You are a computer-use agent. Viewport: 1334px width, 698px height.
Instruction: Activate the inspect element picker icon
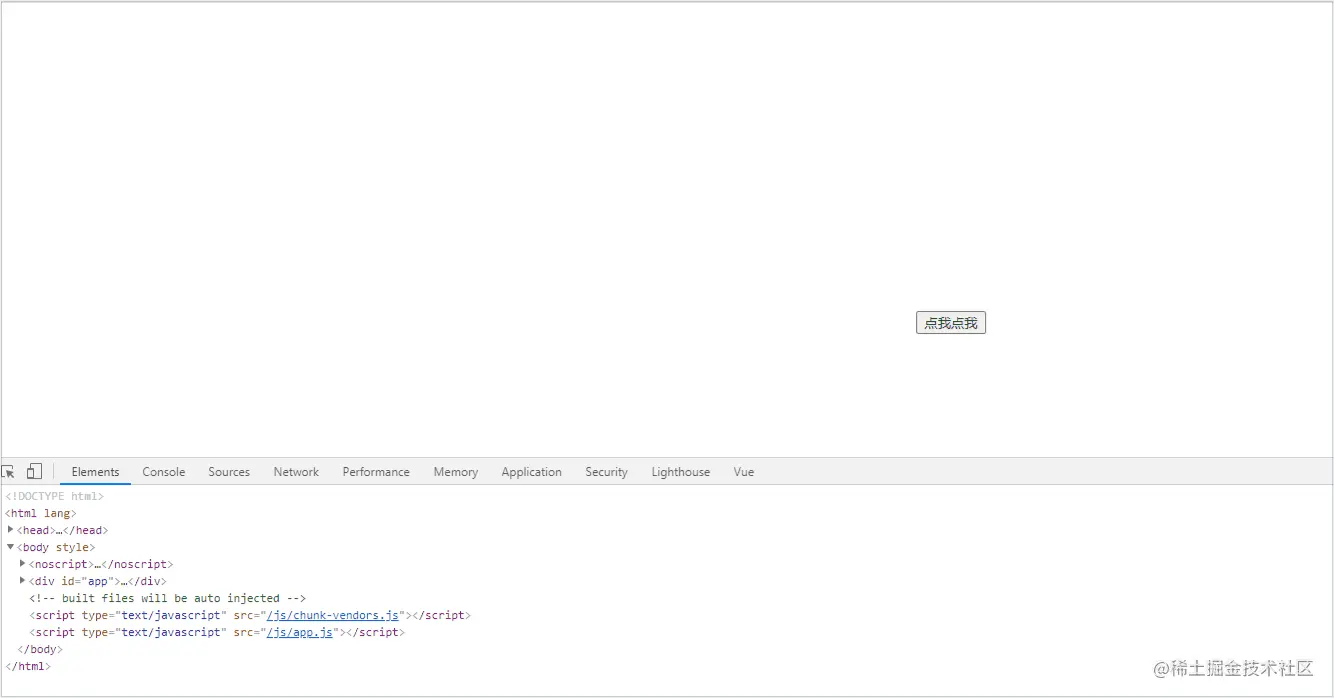pos(8,472)
